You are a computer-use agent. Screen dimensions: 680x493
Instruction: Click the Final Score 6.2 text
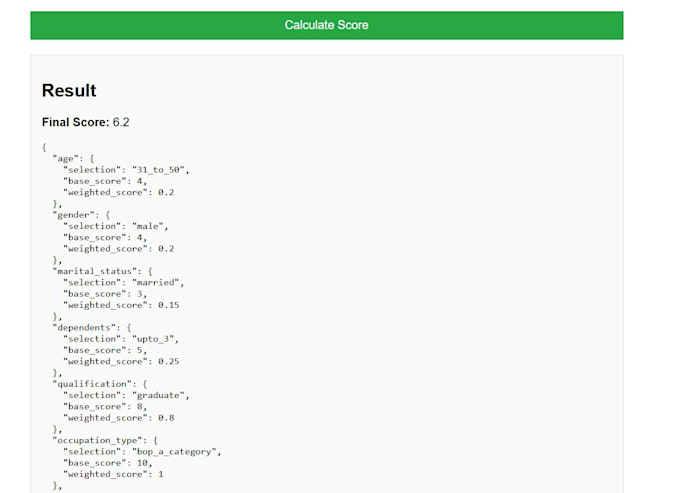[85, 122]
